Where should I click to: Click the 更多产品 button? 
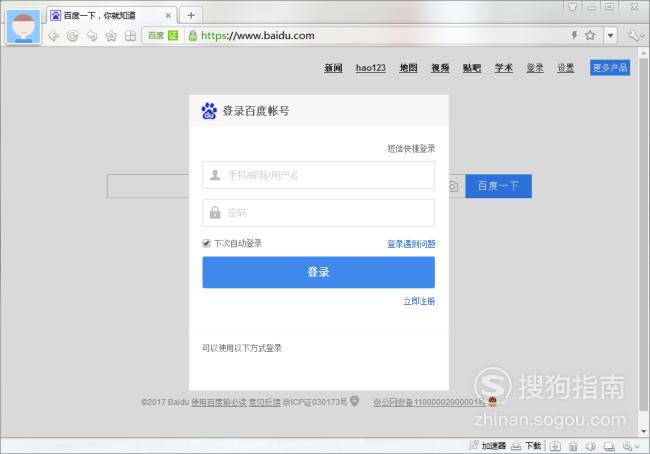[x=610, y=68]
